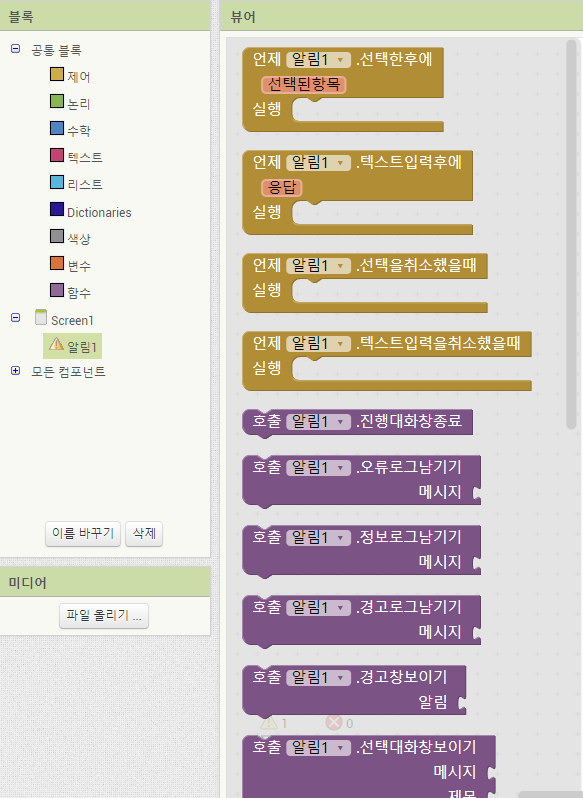
Task: Click the 미디어 panel header
Action: [105, 582]
